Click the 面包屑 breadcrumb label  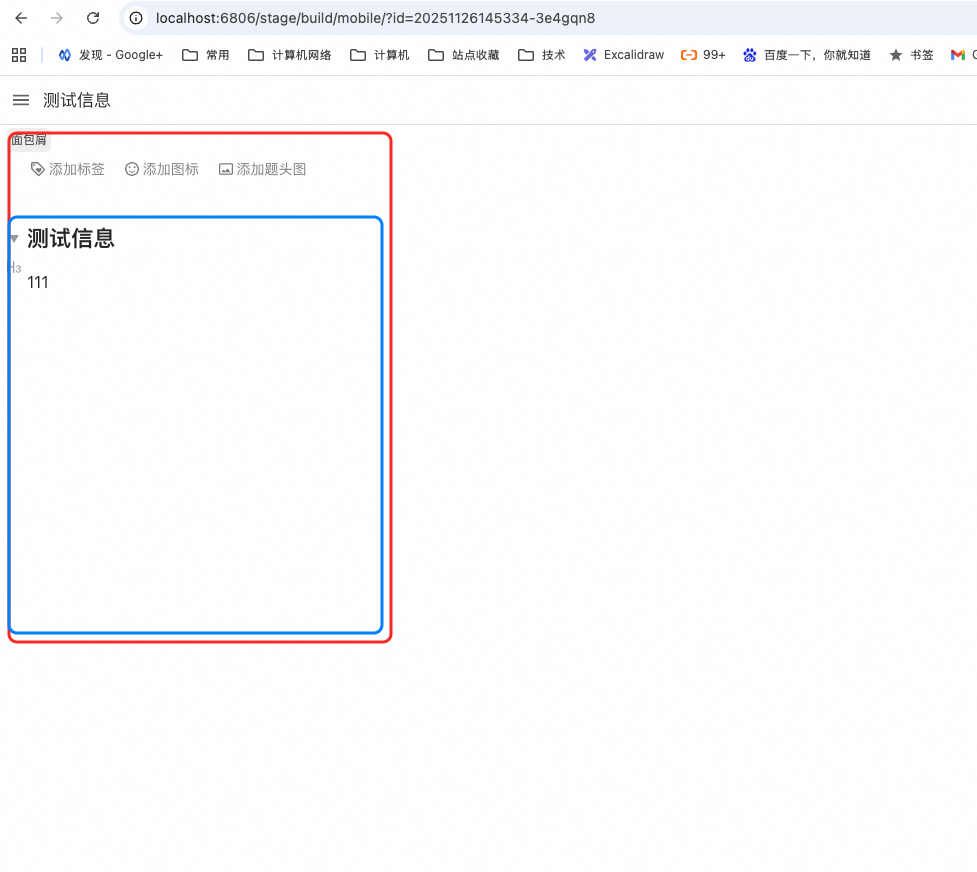pyautogui.click(x=29, y=140)
